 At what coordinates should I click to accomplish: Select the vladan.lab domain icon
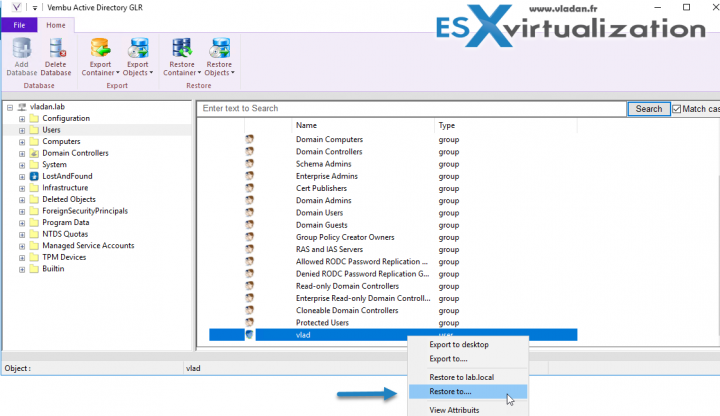point(22,107)
